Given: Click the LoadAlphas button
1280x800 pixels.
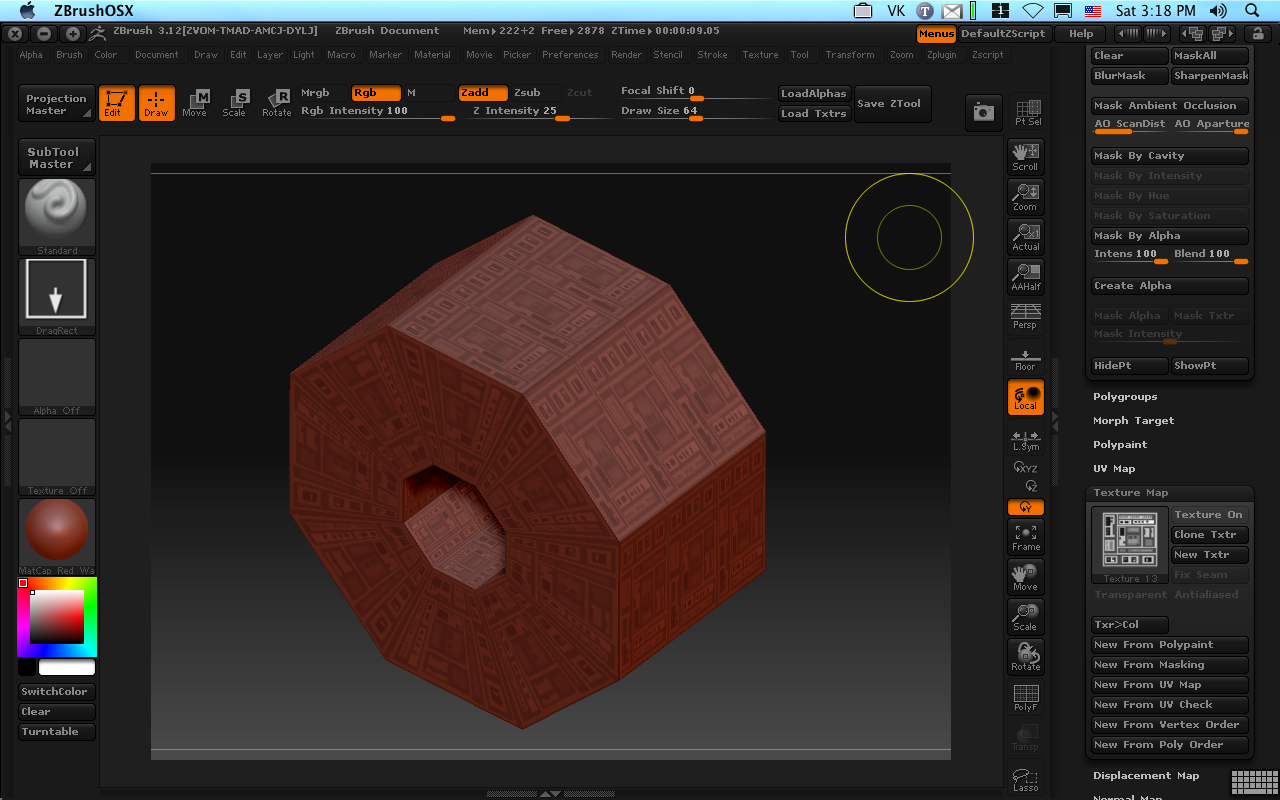Looking at the screenshot, I should click(x=814, y=94).
